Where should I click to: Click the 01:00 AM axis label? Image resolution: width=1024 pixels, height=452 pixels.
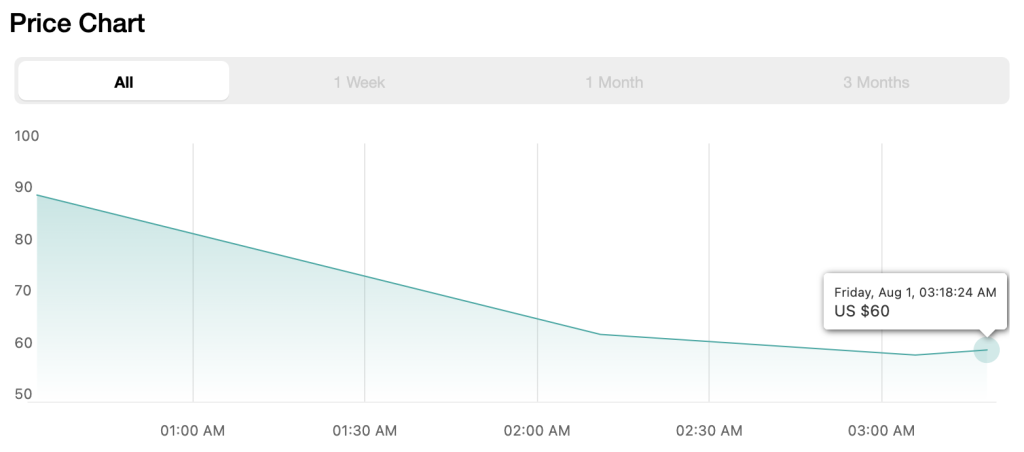[x=193, y=430]
